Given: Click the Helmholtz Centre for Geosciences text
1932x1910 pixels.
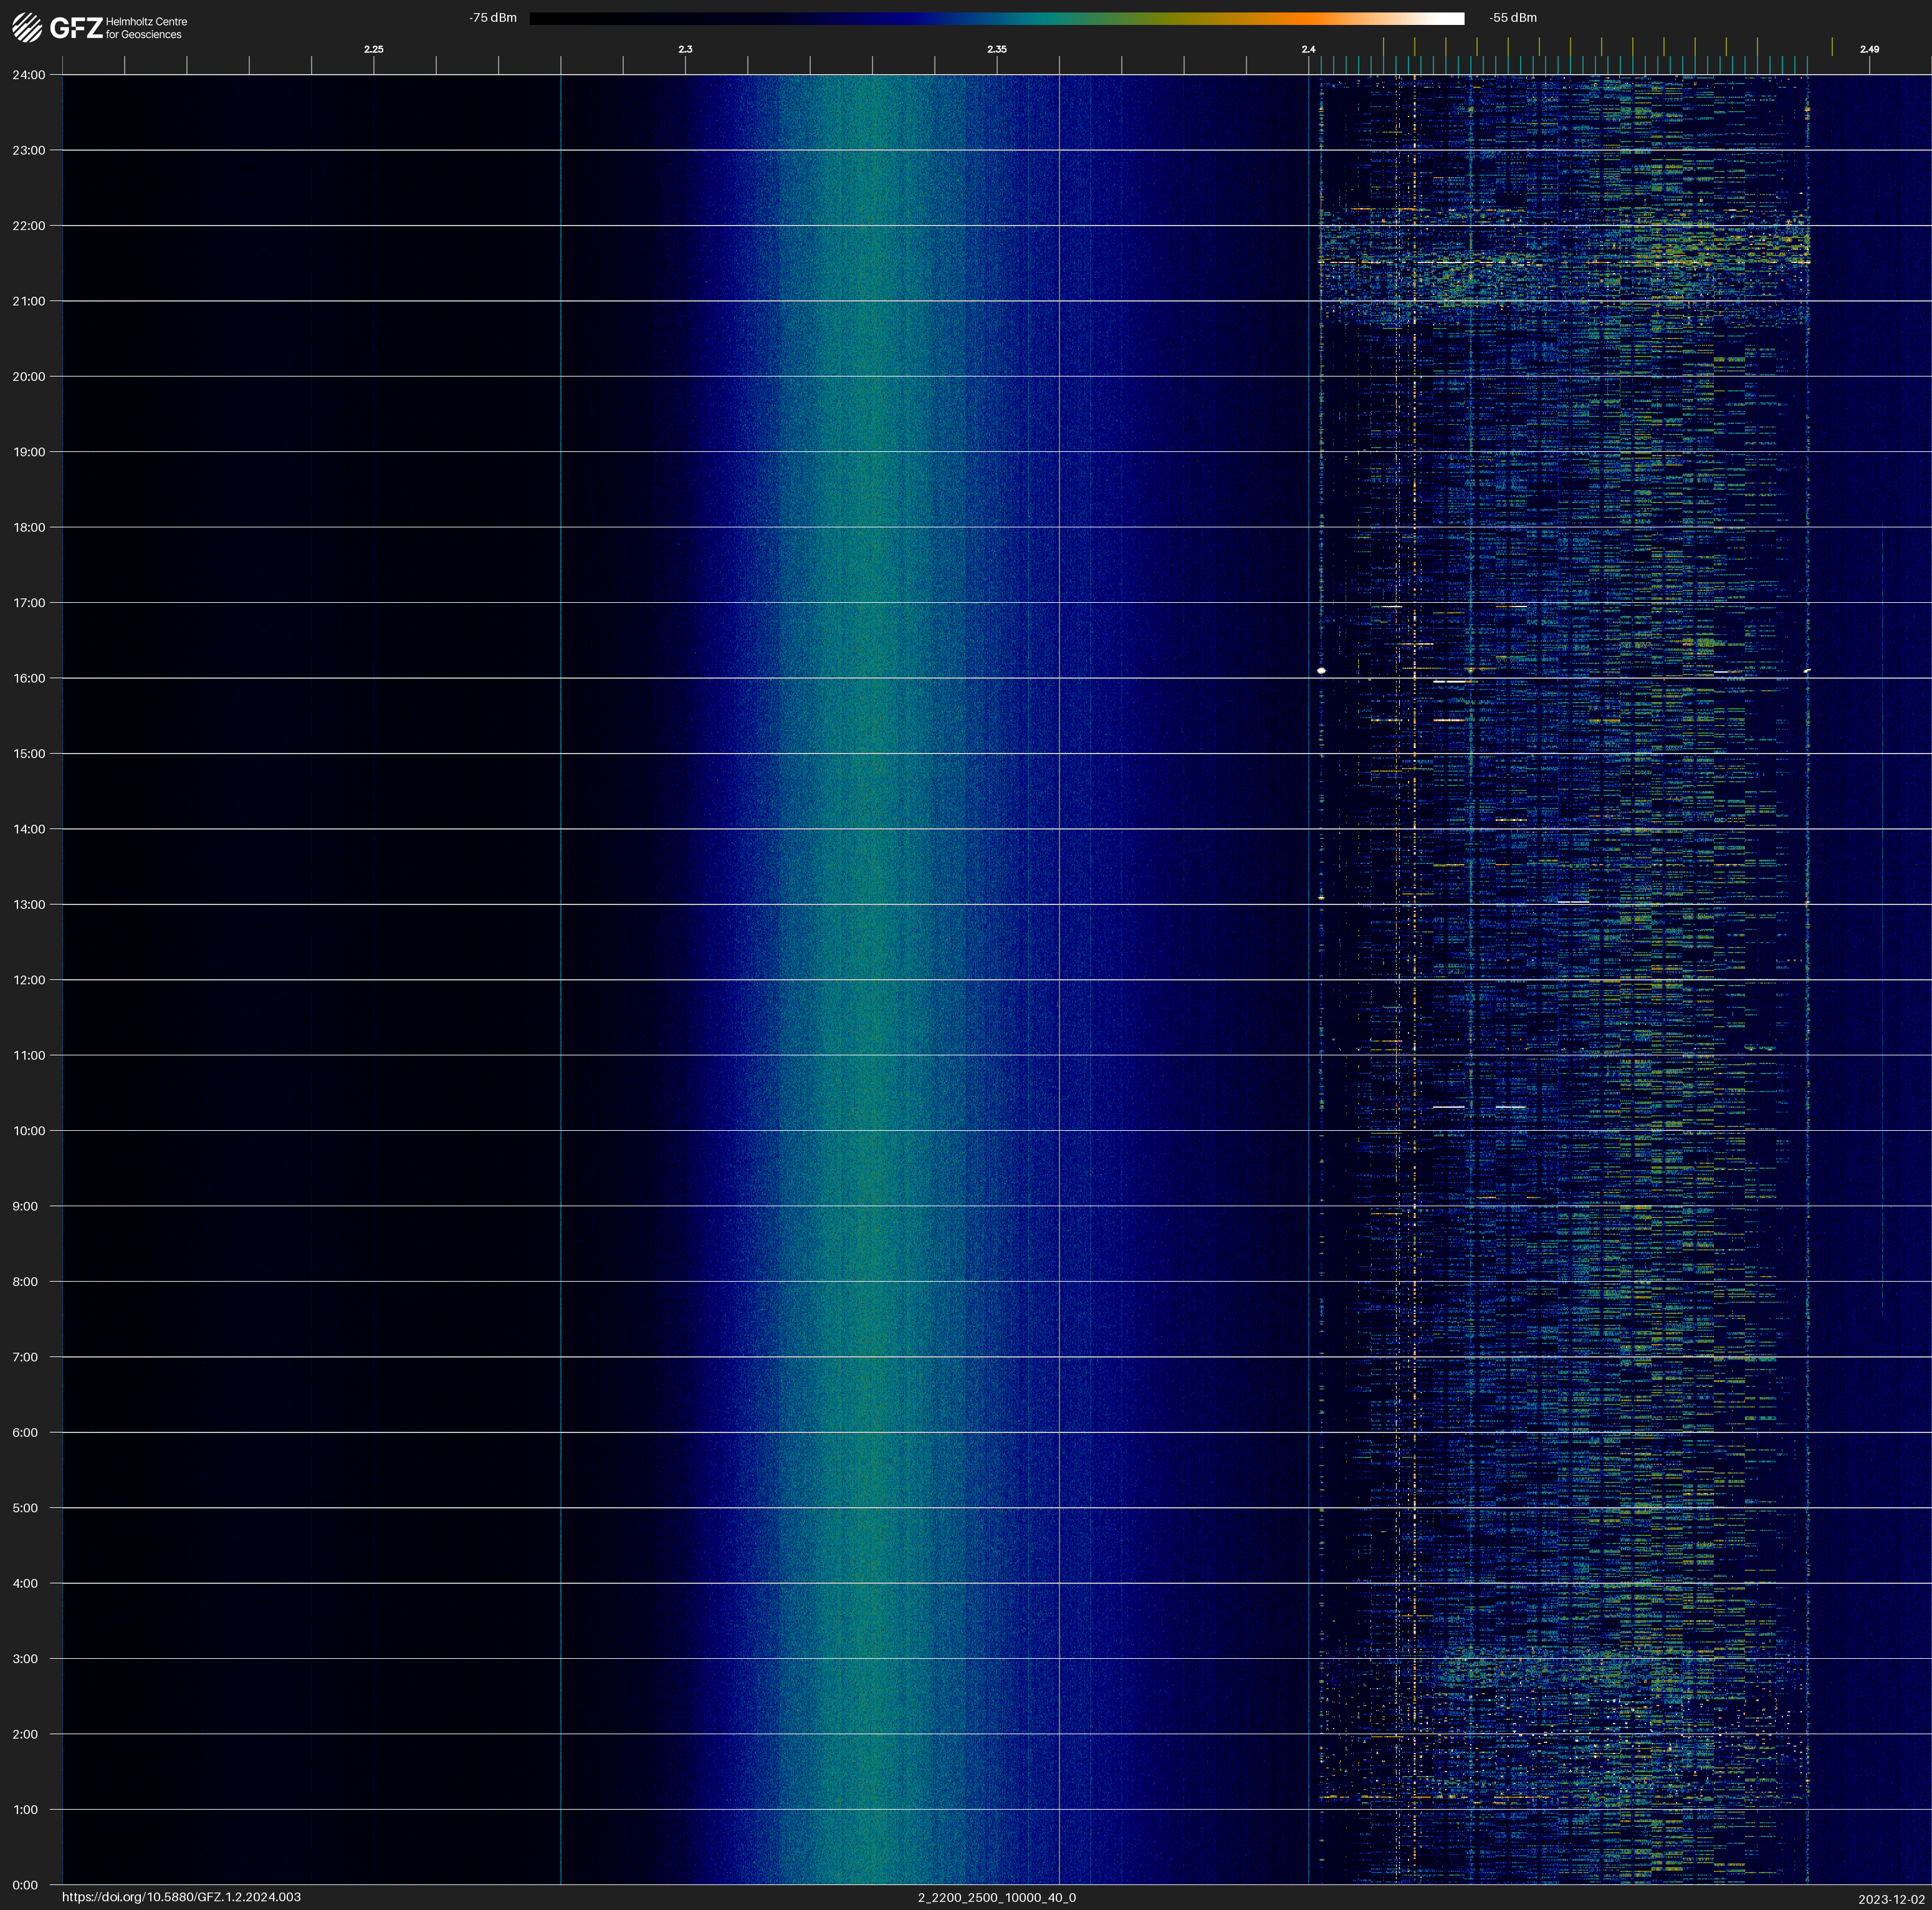Looking at the screenshot, I should click(146, 28).
